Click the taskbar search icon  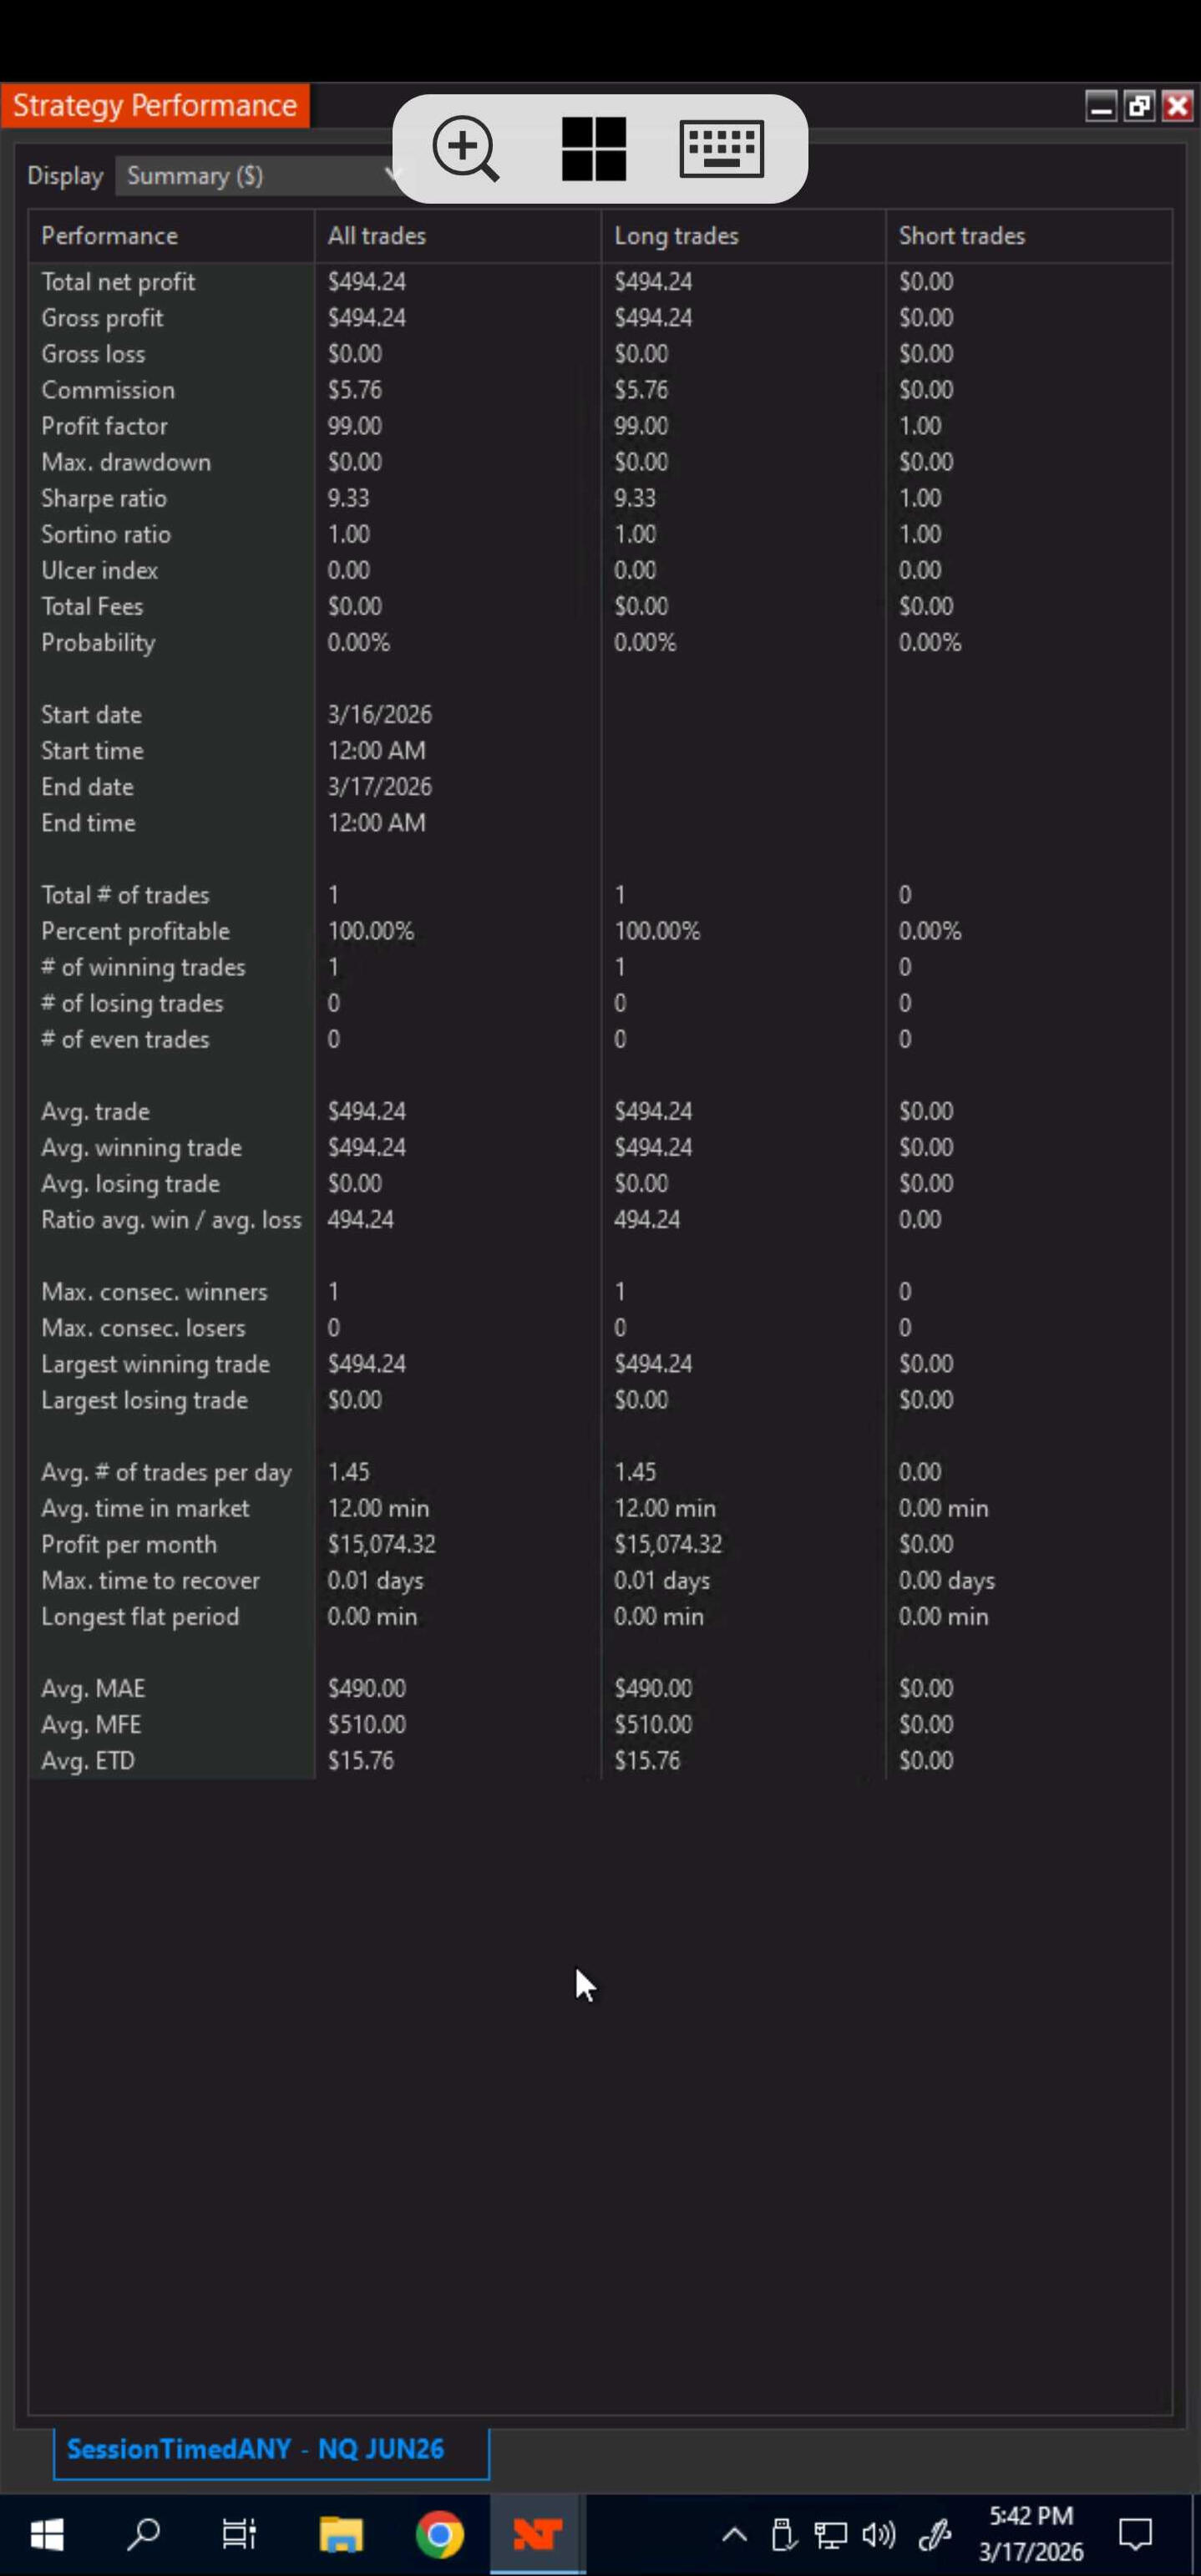click(x=143, y=2534)
